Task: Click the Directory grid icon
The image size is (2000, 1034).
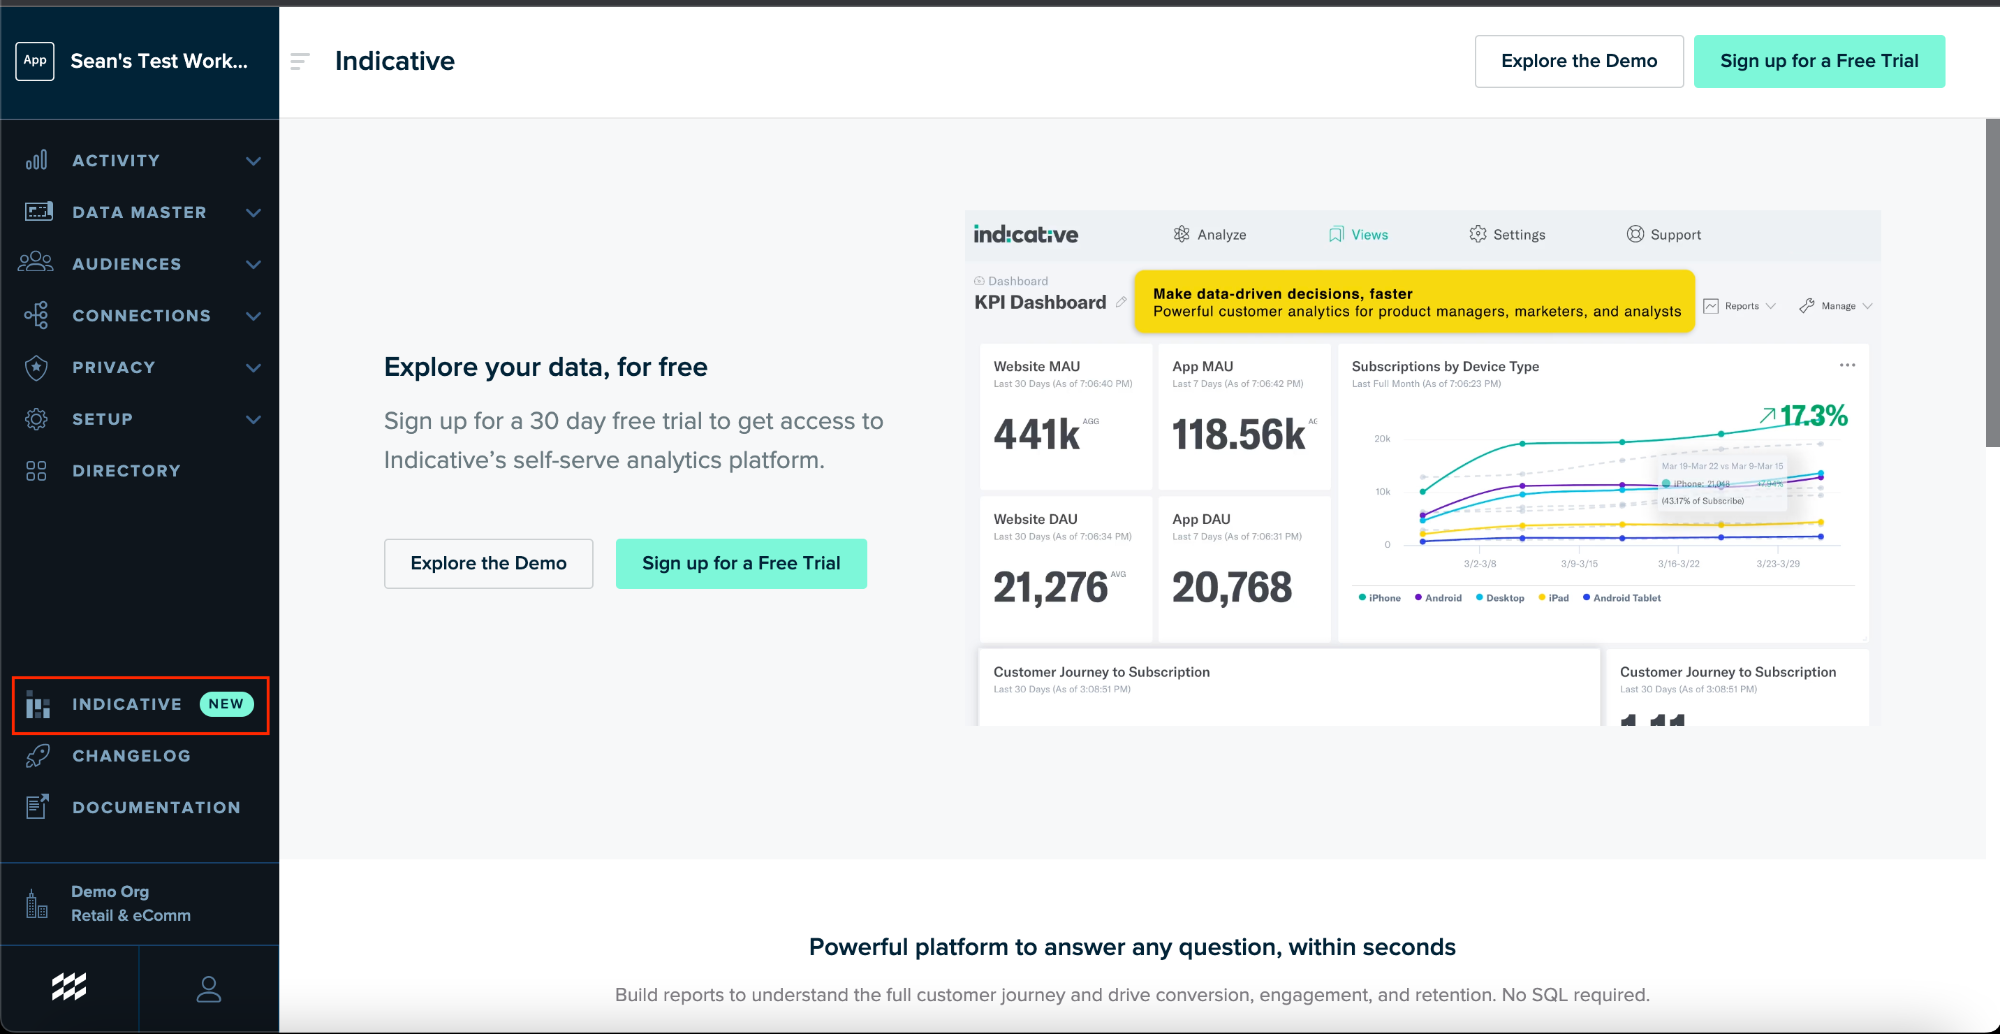Action: (x=36, y=471)
